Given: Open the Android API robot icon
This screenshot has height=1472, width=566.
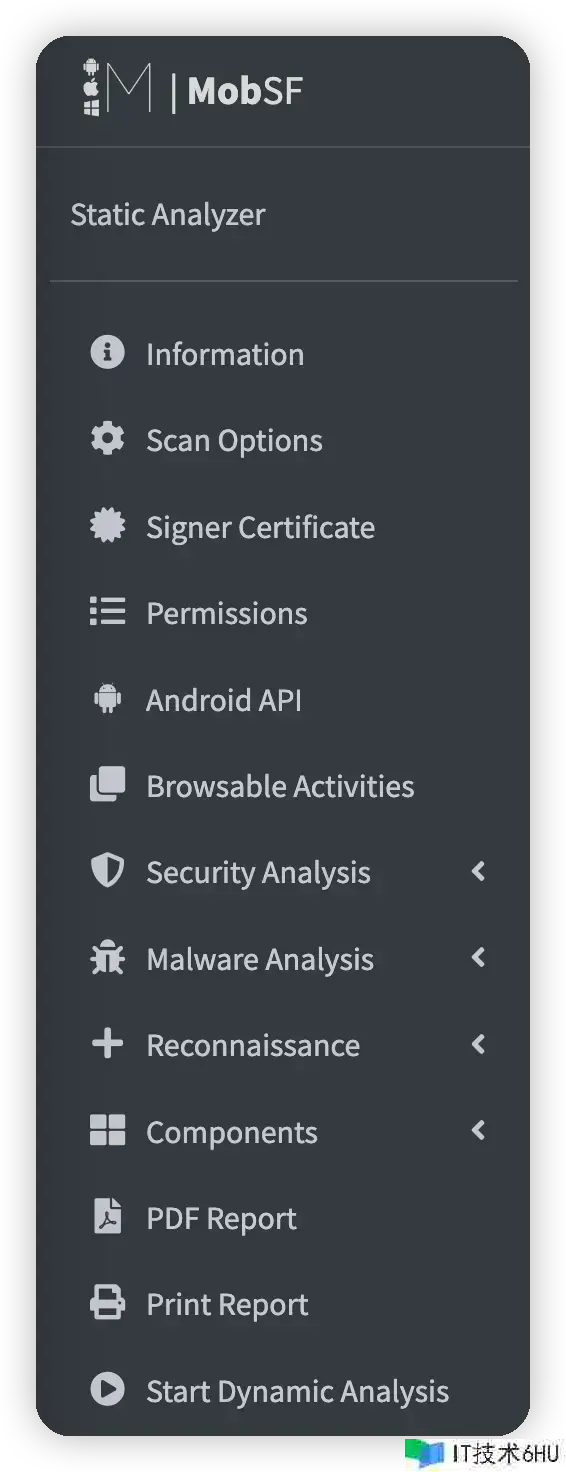Looking at the screenshot, I should pos(107,699).
